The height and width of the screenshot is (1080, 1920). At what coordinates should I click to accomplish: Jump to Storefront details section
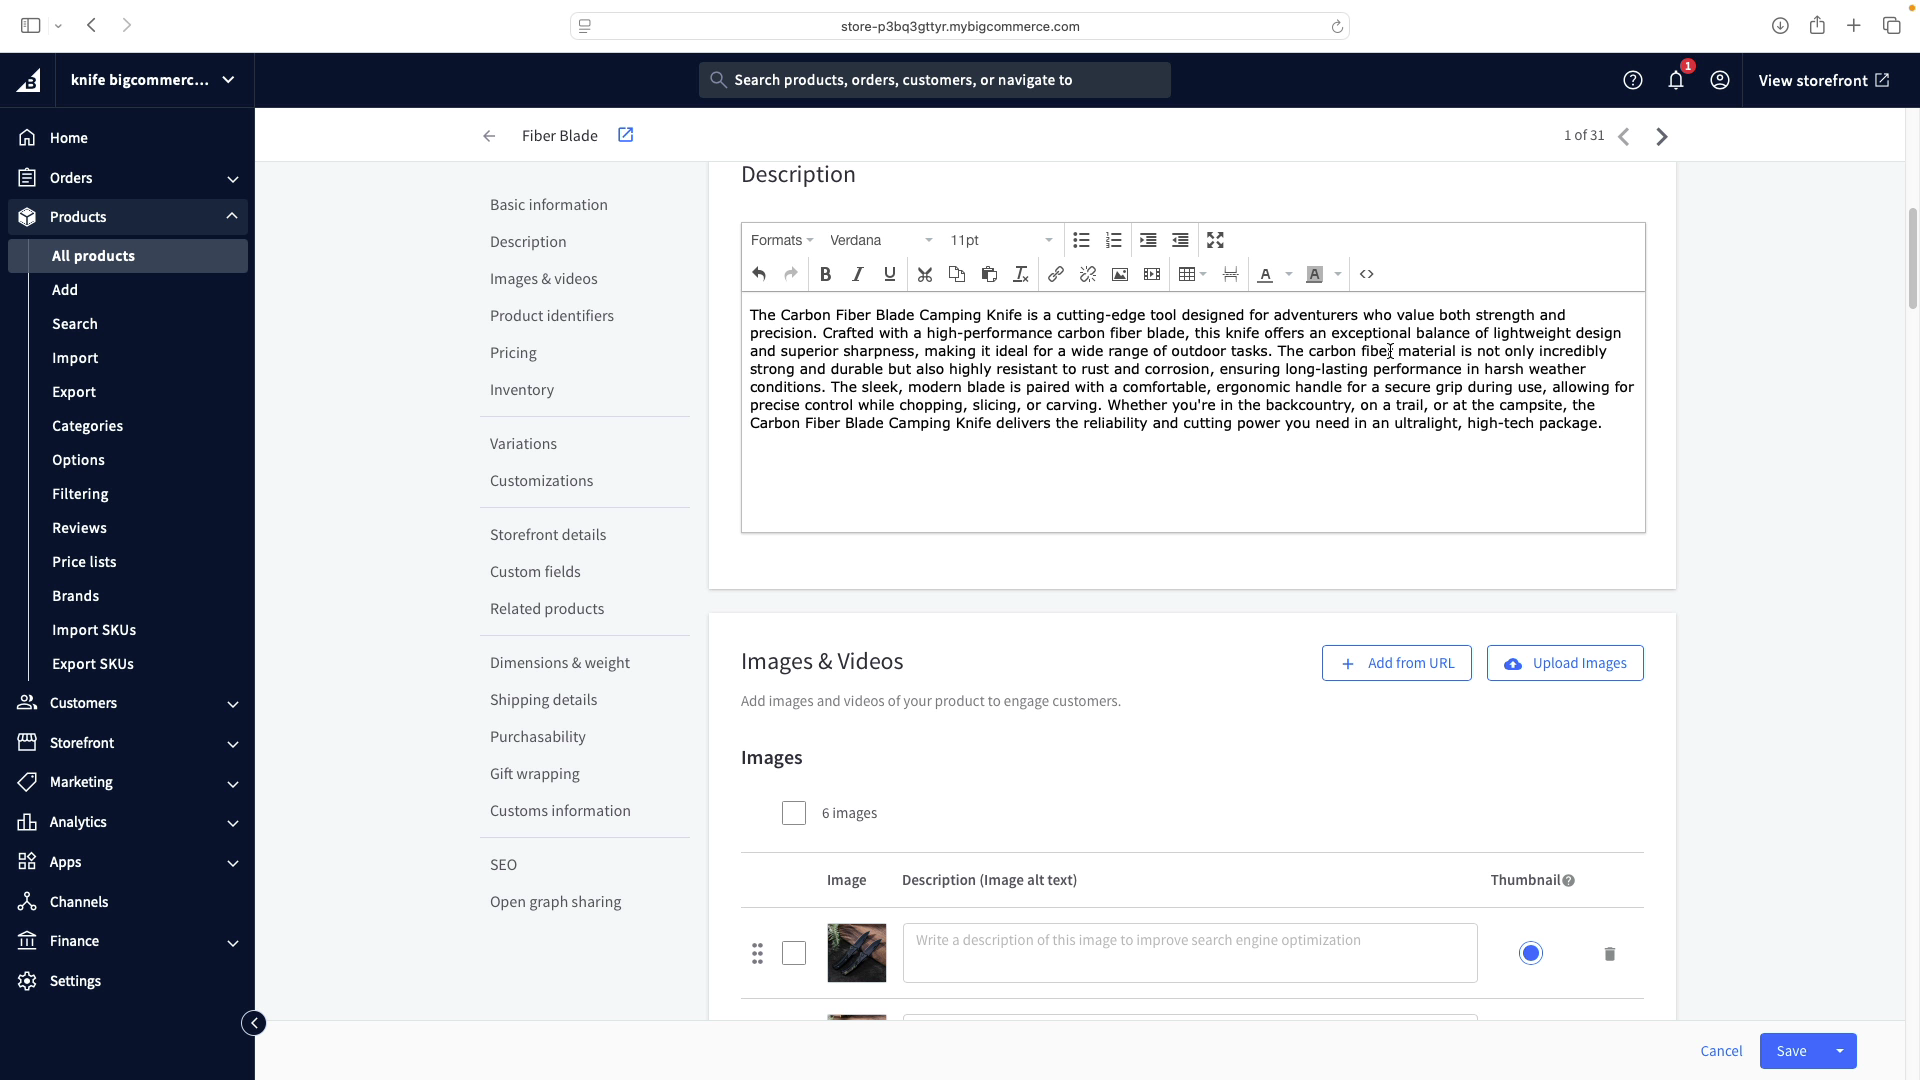click(548, 535)
